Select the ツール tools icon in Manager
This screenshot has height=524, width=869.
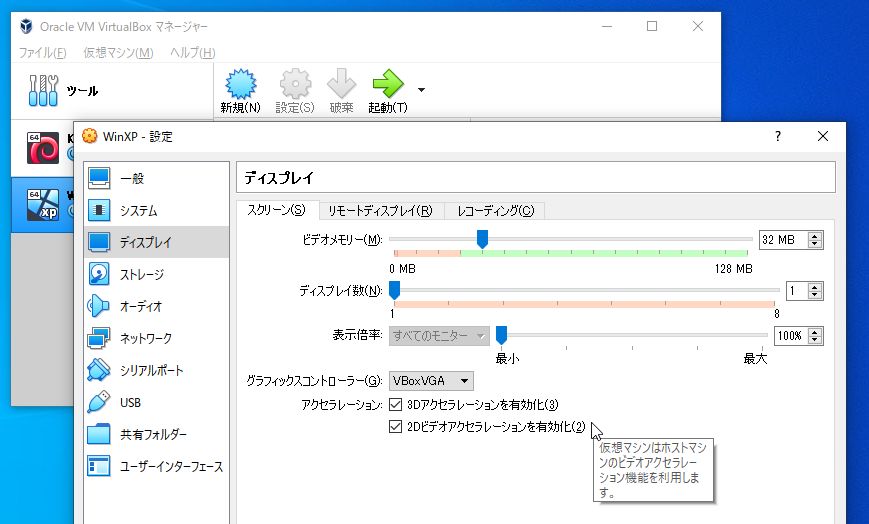pyautogui.click(x=43, y=90)
